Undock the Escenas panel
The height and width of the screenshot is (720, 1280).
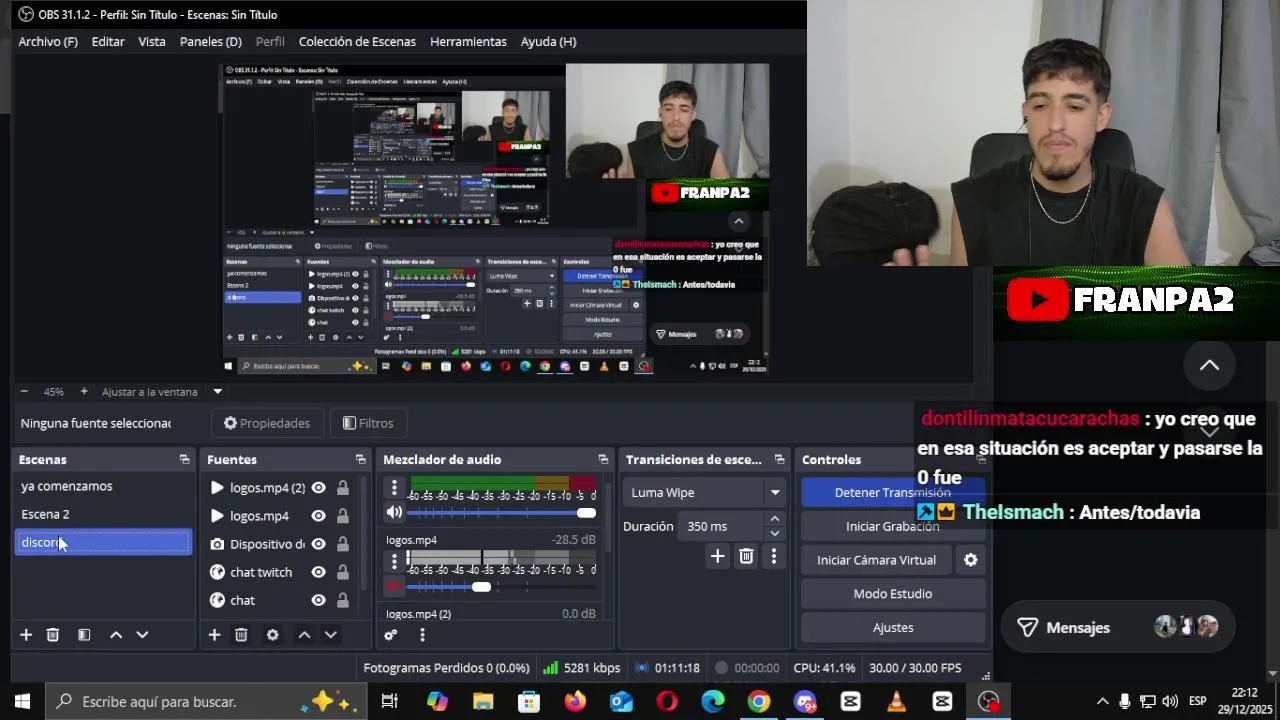point(184,459)
